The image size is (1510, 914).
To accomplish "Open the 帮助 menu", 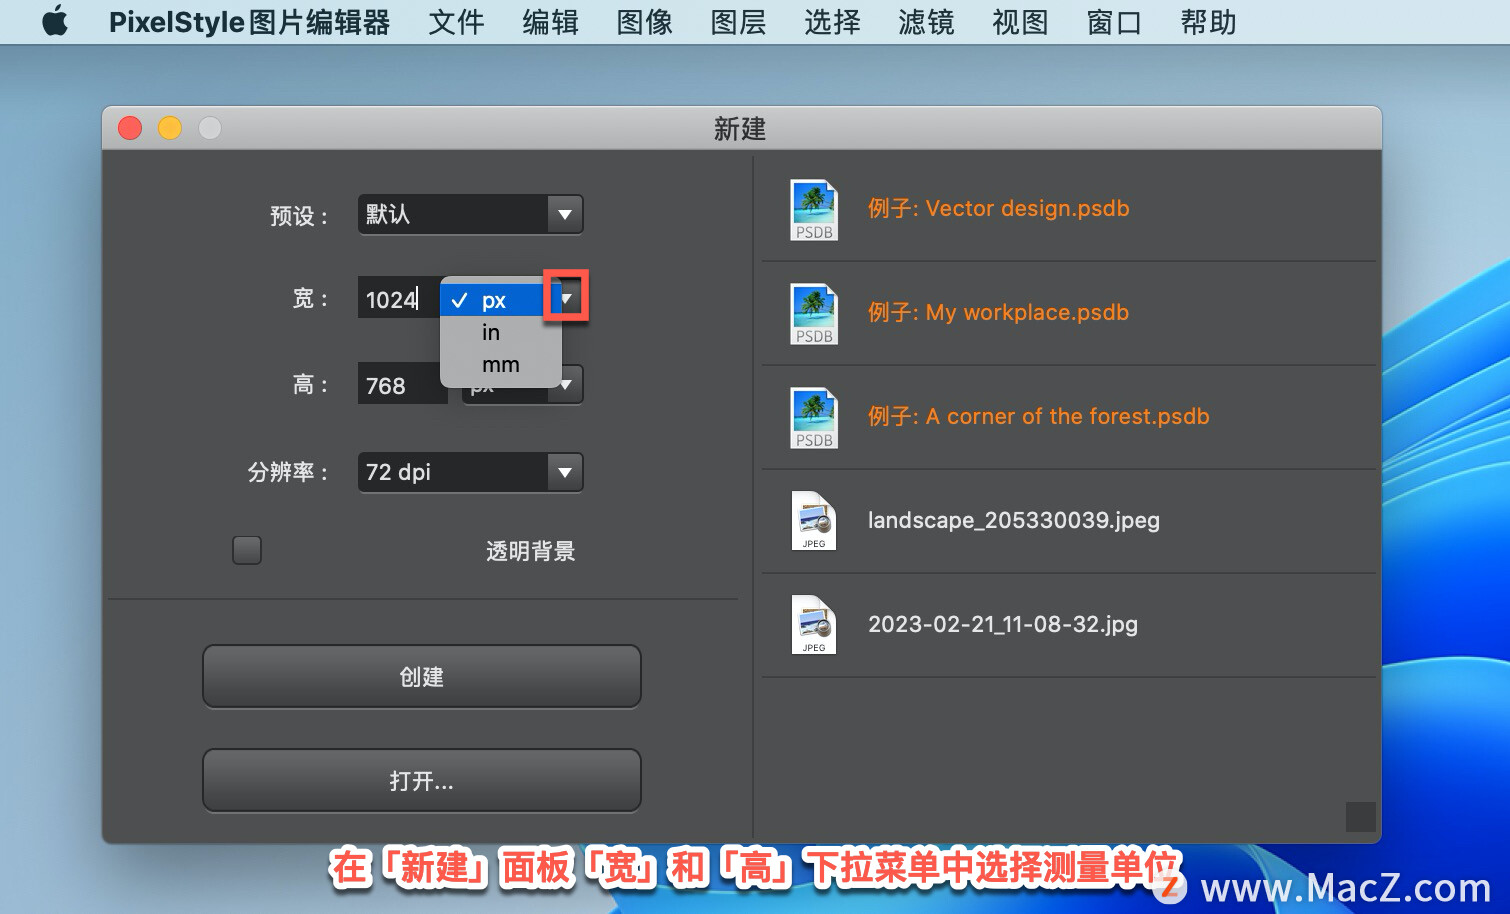I will pyautogui.click(x=1208, y=22).
